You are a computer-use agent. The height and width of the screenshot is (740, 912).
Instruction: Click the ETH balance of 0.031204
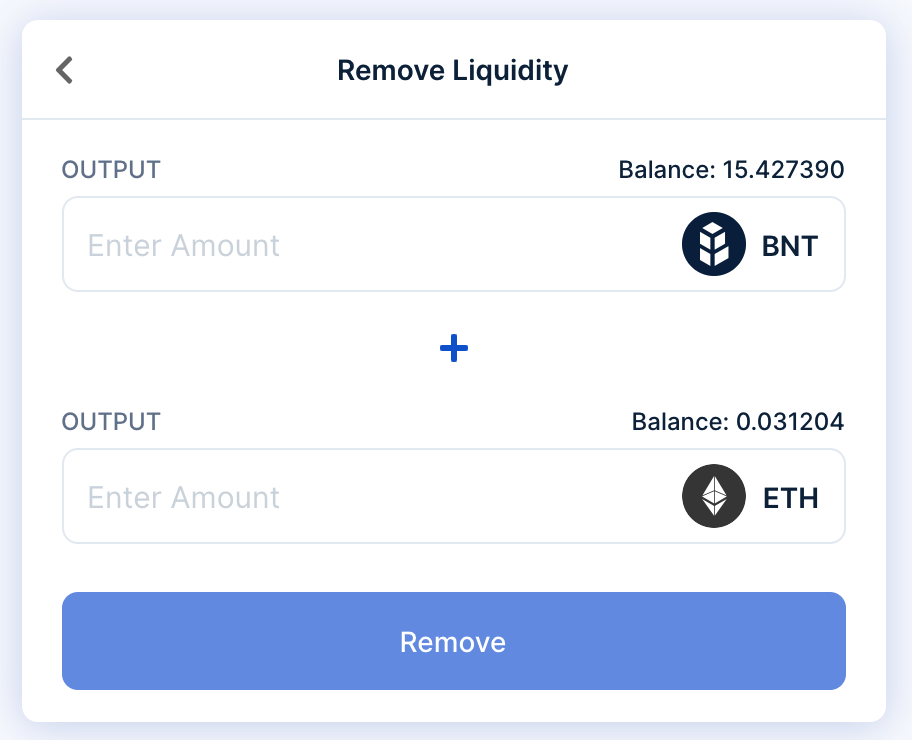tap(737, 421)
